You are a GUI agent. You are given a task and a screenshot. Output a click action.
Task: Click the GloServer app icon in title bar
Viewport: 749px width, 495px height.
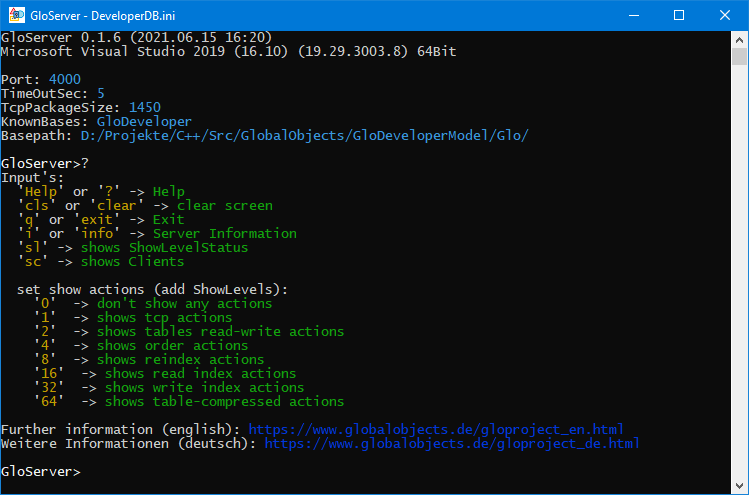pyautogui.click(x=17, y=15)
